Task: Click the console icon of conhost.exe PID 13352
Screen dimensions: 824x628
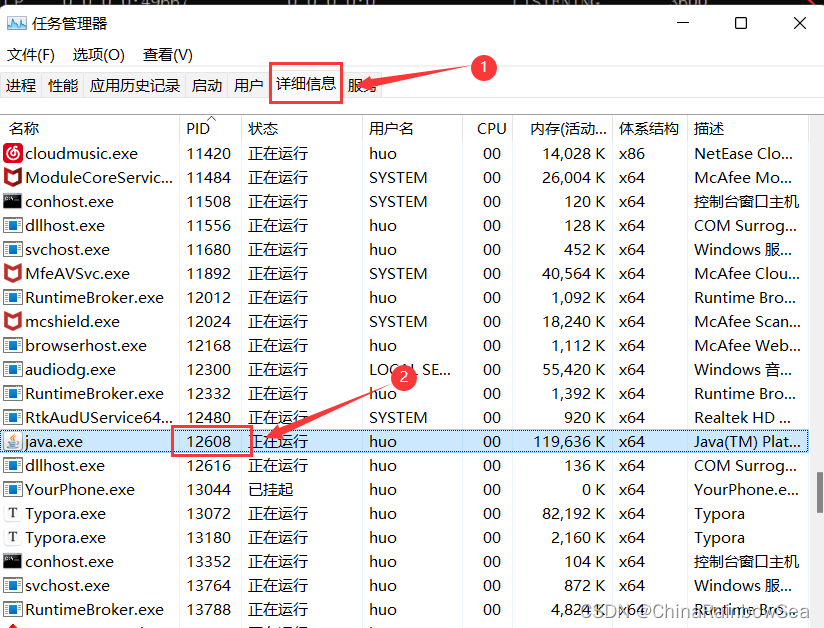Action: 13,561
